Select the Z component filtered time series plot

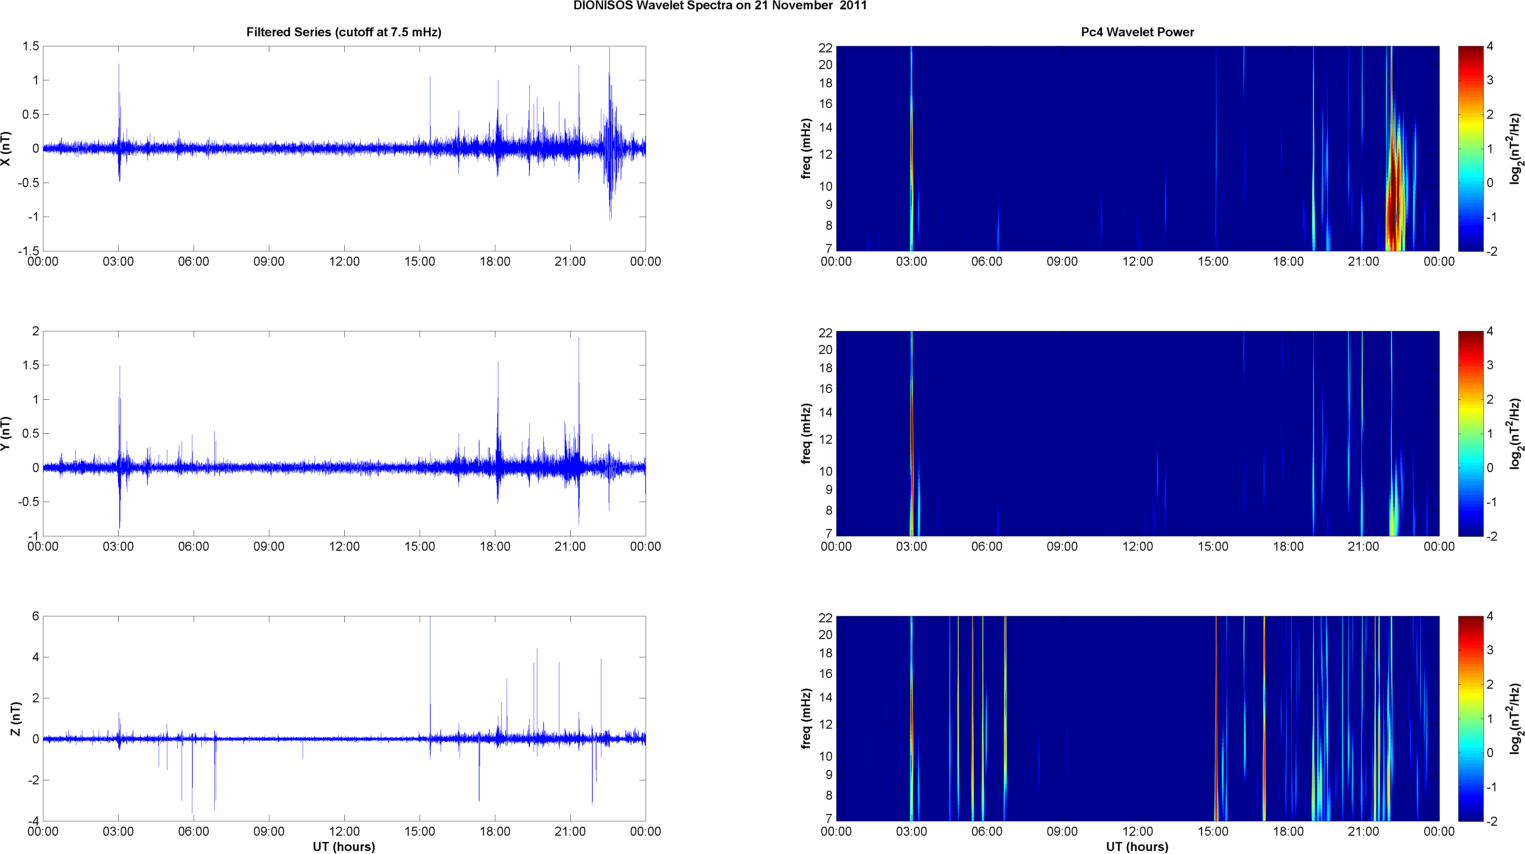[344, 719]
